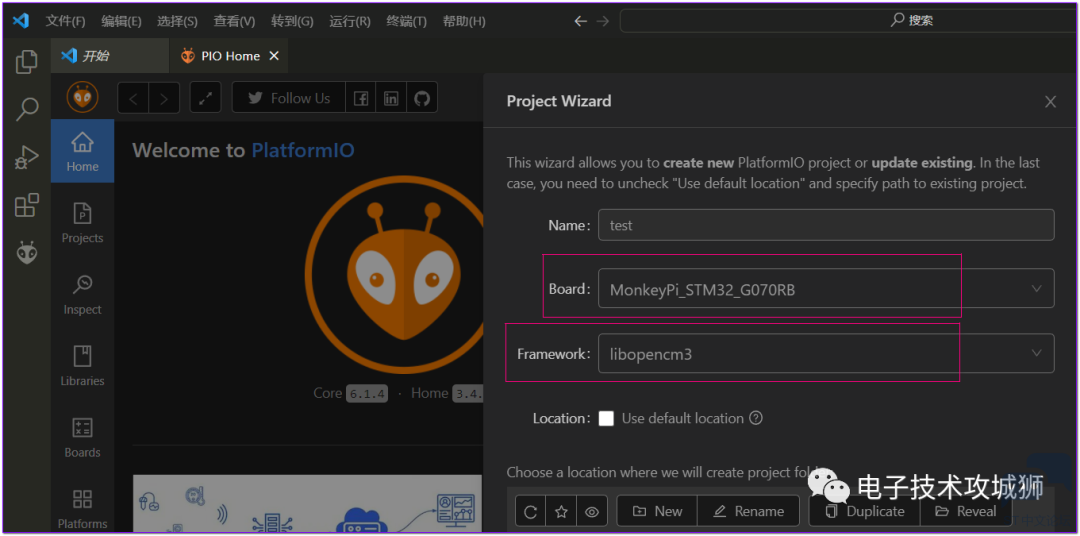This screenshot has height=536, width=1080.
Task: Show favorites with the star icon
Action: (561, 511)
